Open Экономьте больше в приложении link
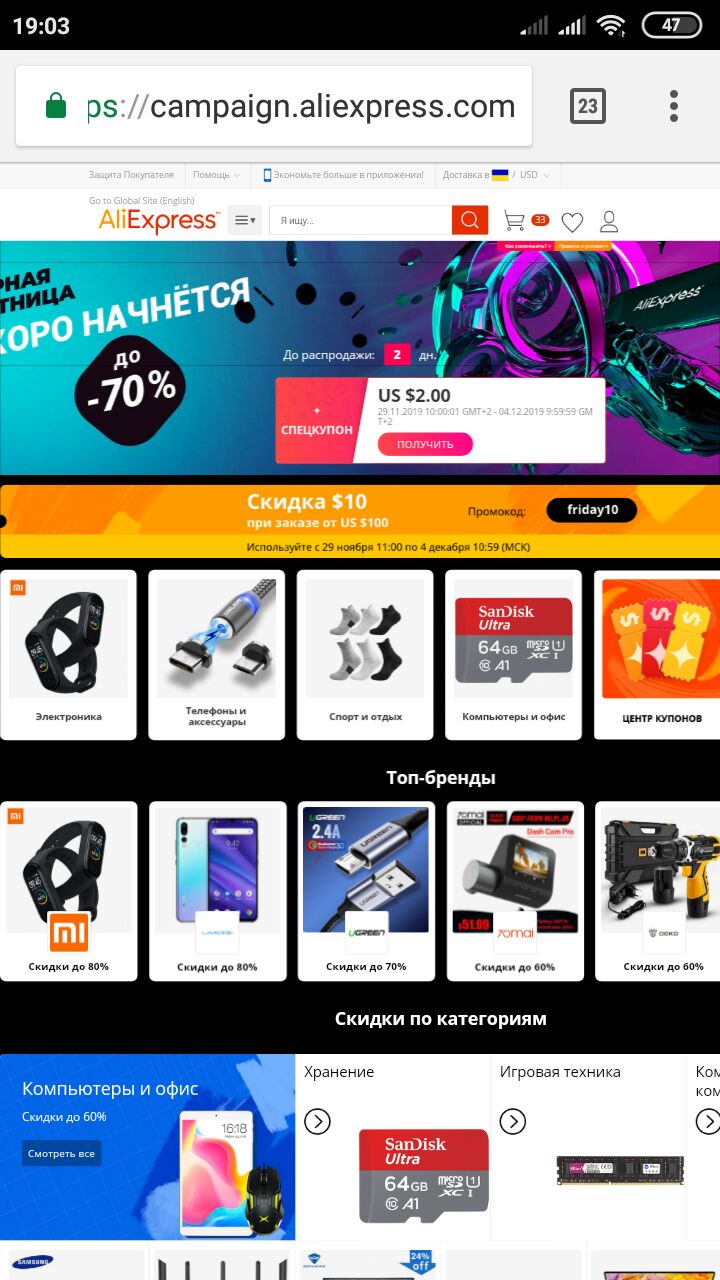 pos(343,175)
